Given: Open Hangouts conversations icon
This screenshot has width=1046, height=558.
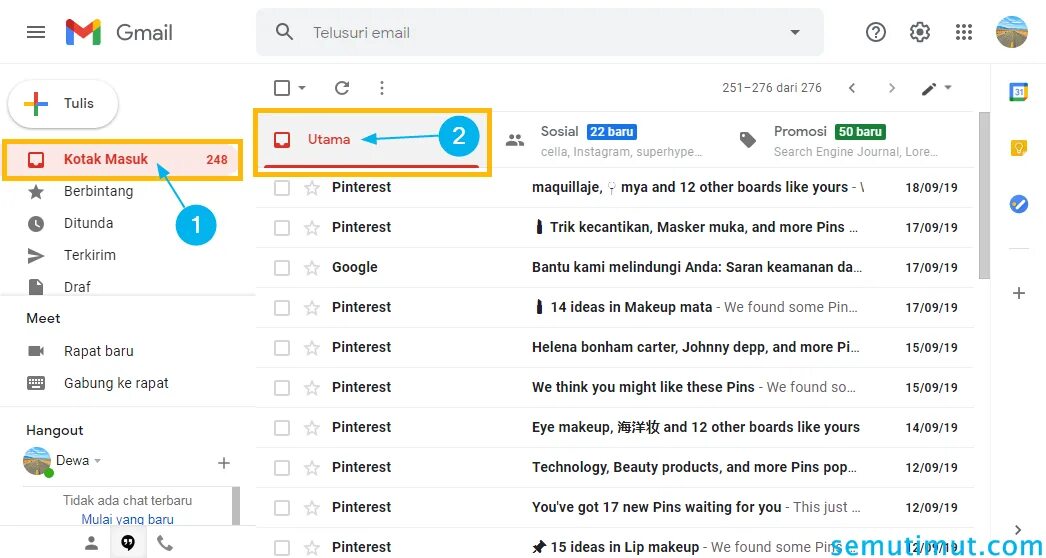Looking at the screenshot, I should [128, 543].
